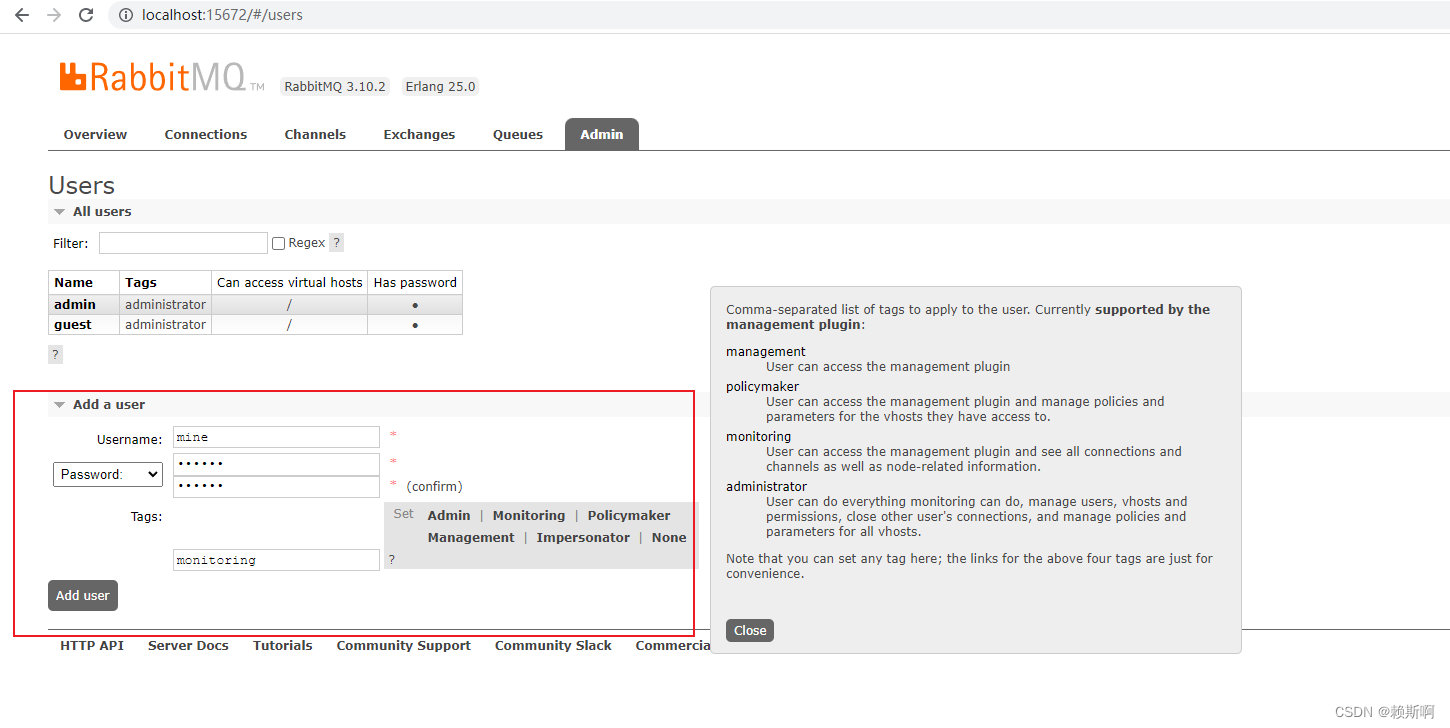
Task: Click the browser forward arrow
Action: pyautogui.click(x=54, y=15)
